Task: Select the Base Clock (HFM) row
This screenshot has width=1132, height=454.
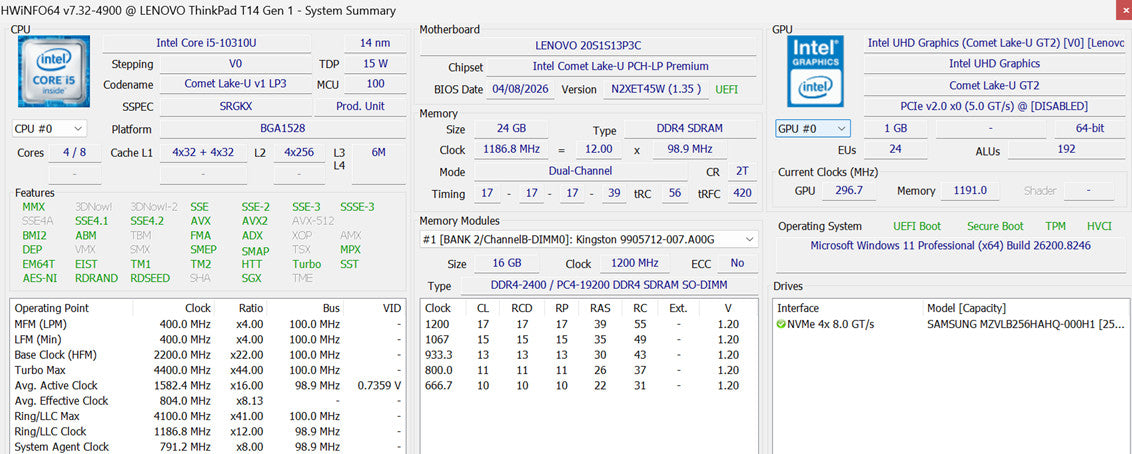Action: click(x=208, y=355)
